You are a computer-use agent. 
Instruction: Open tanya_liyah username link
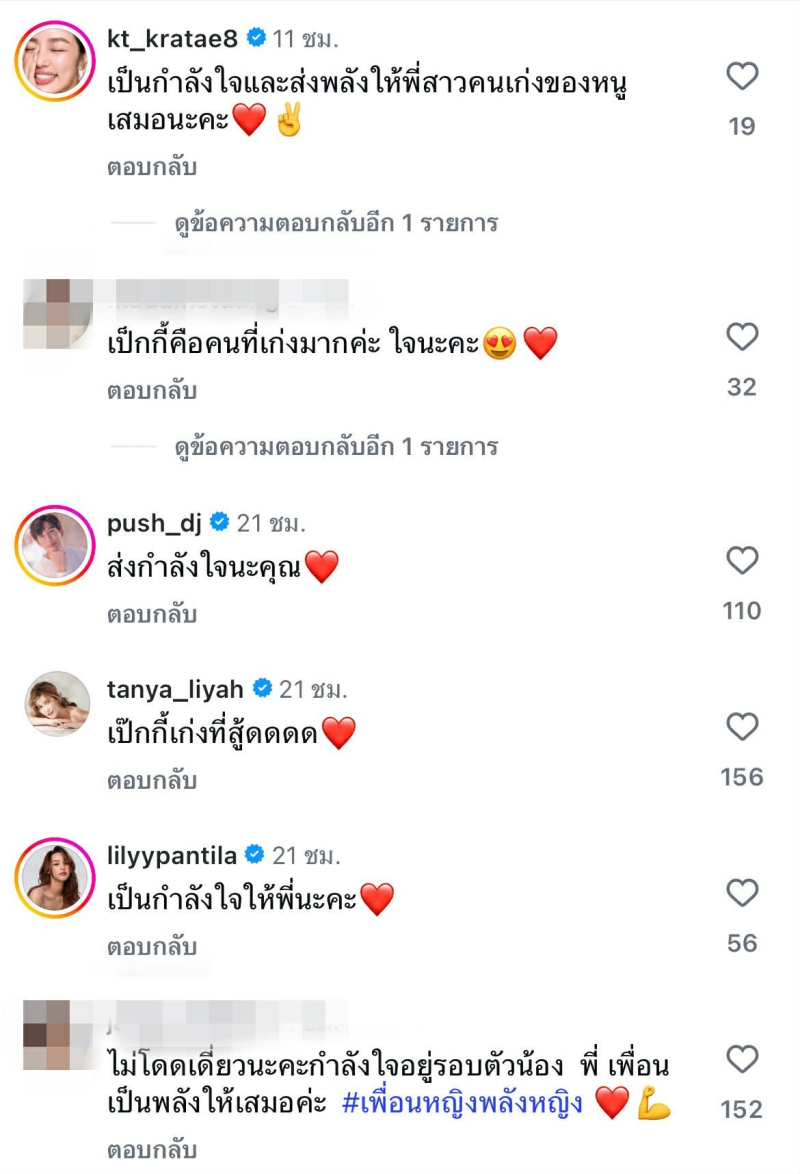[176, 689]
